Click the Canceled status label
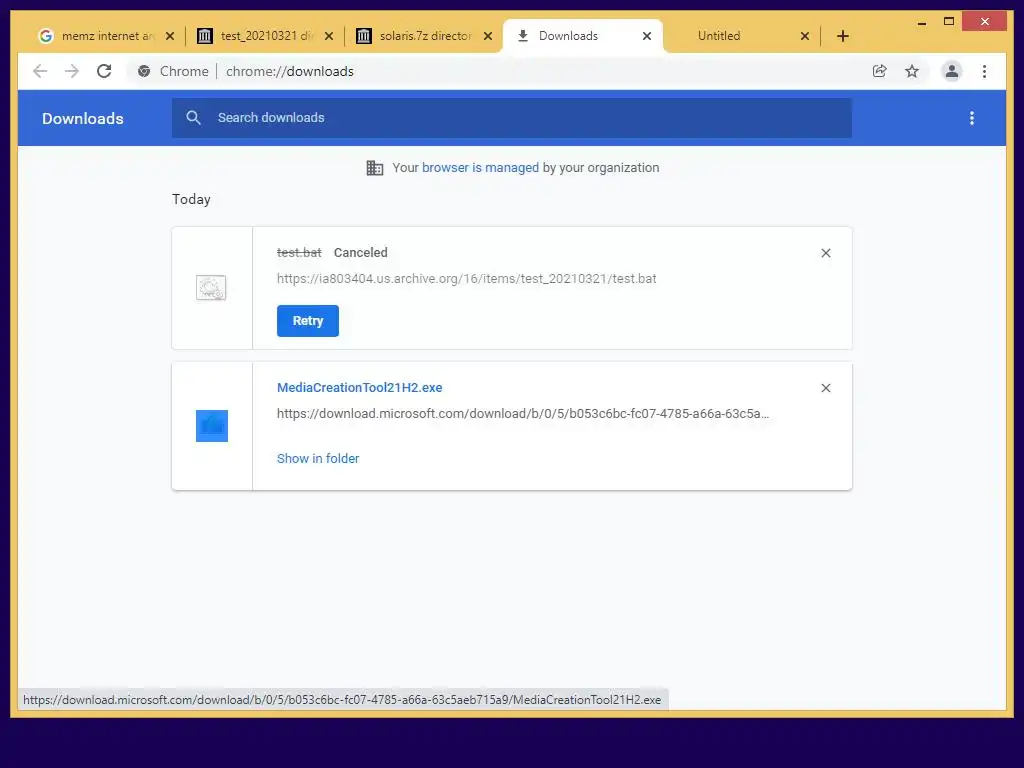 tap(360, 253)
